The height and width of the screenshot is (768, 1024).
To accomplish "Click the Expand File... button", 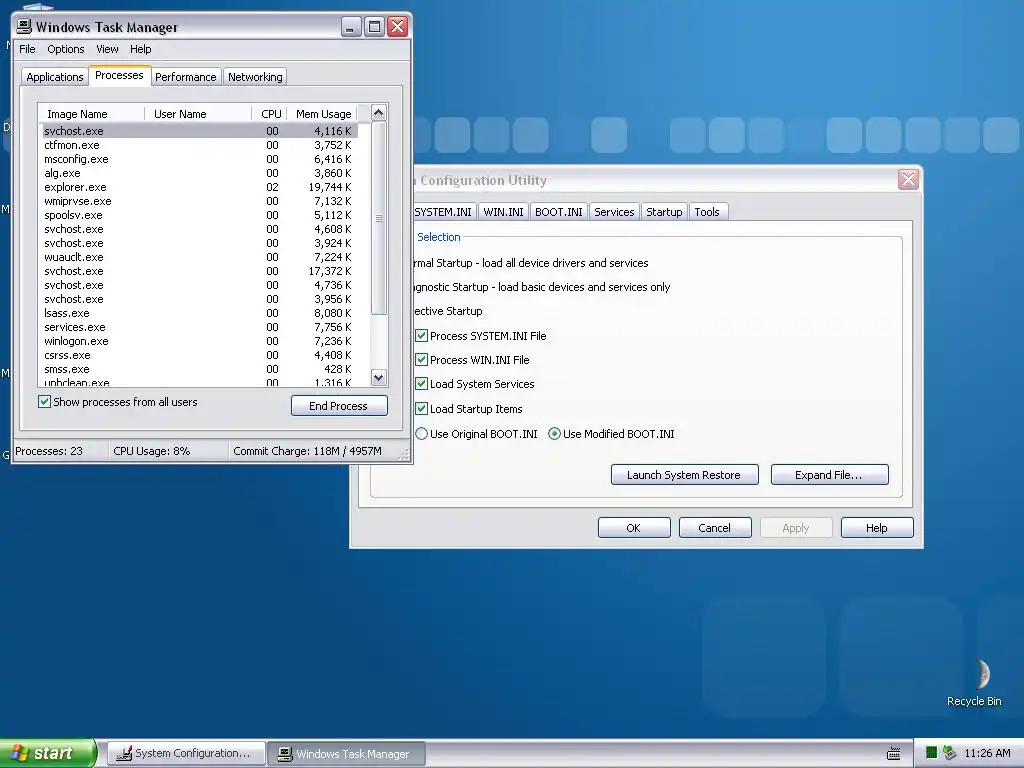I will [x=829, y=475].
